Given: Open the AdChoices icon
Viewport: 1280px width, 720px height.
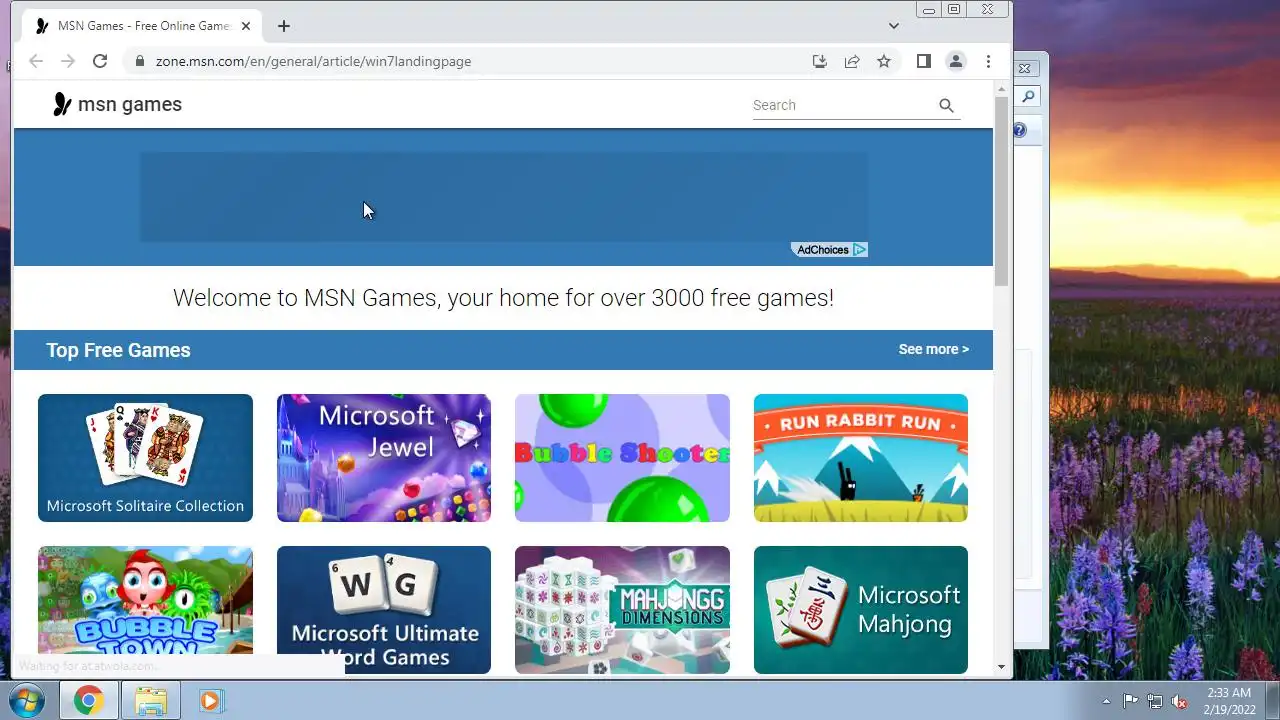Looking at the screenshot, I should [x=860, y=250].
